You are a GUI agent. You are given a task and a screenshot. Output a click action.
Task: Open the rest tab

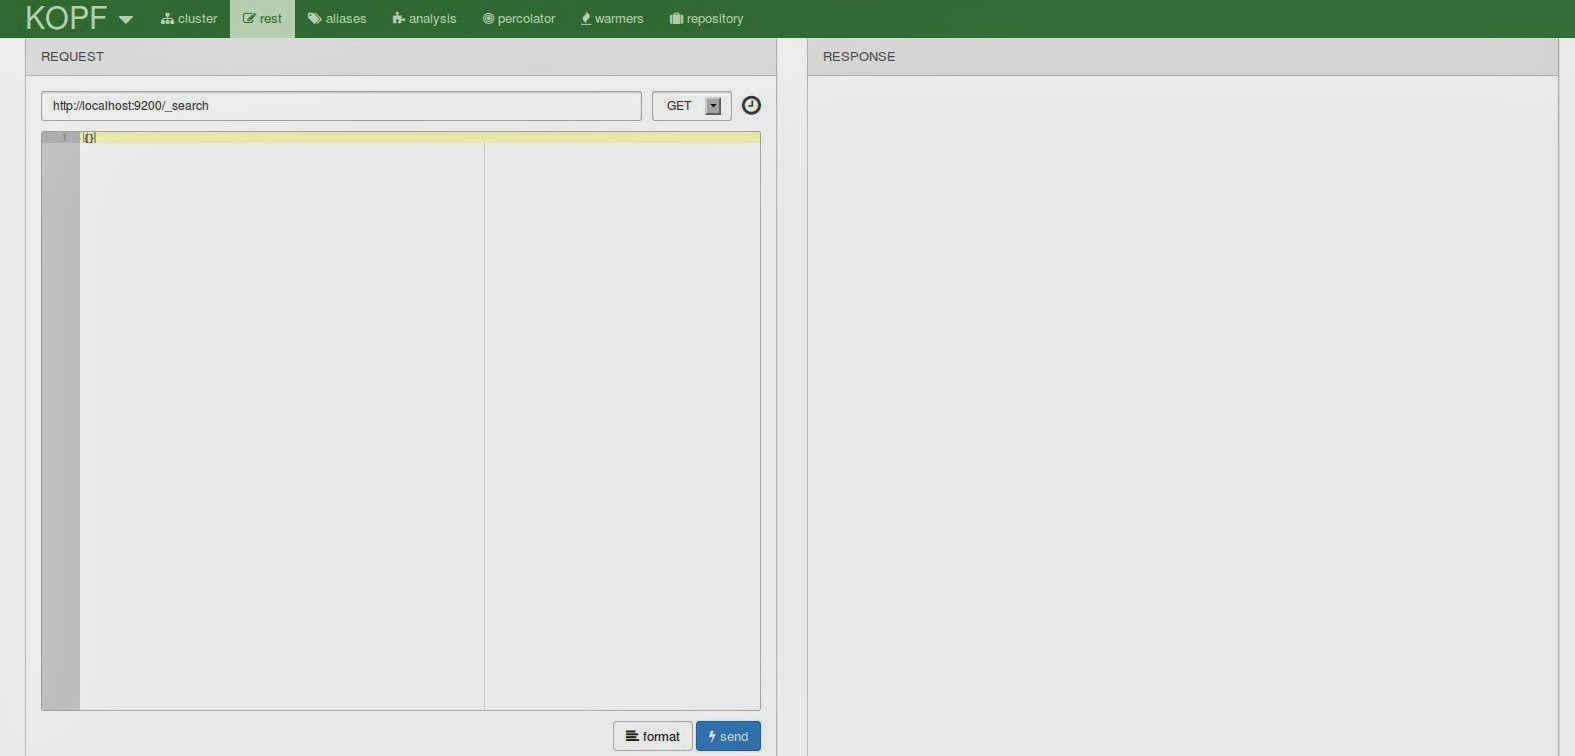coord(262,19)
